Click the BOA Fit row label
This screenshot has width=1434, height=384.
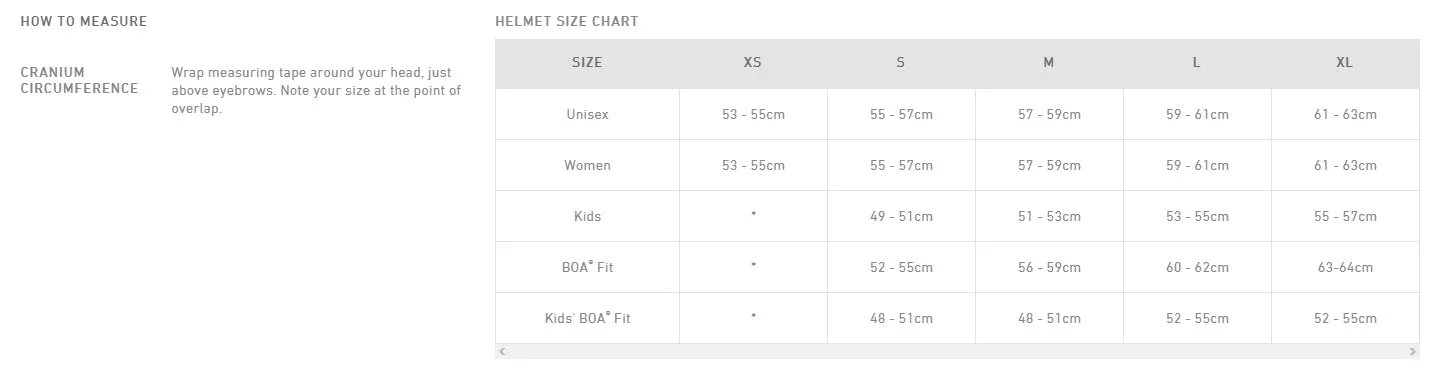[587, 268]
